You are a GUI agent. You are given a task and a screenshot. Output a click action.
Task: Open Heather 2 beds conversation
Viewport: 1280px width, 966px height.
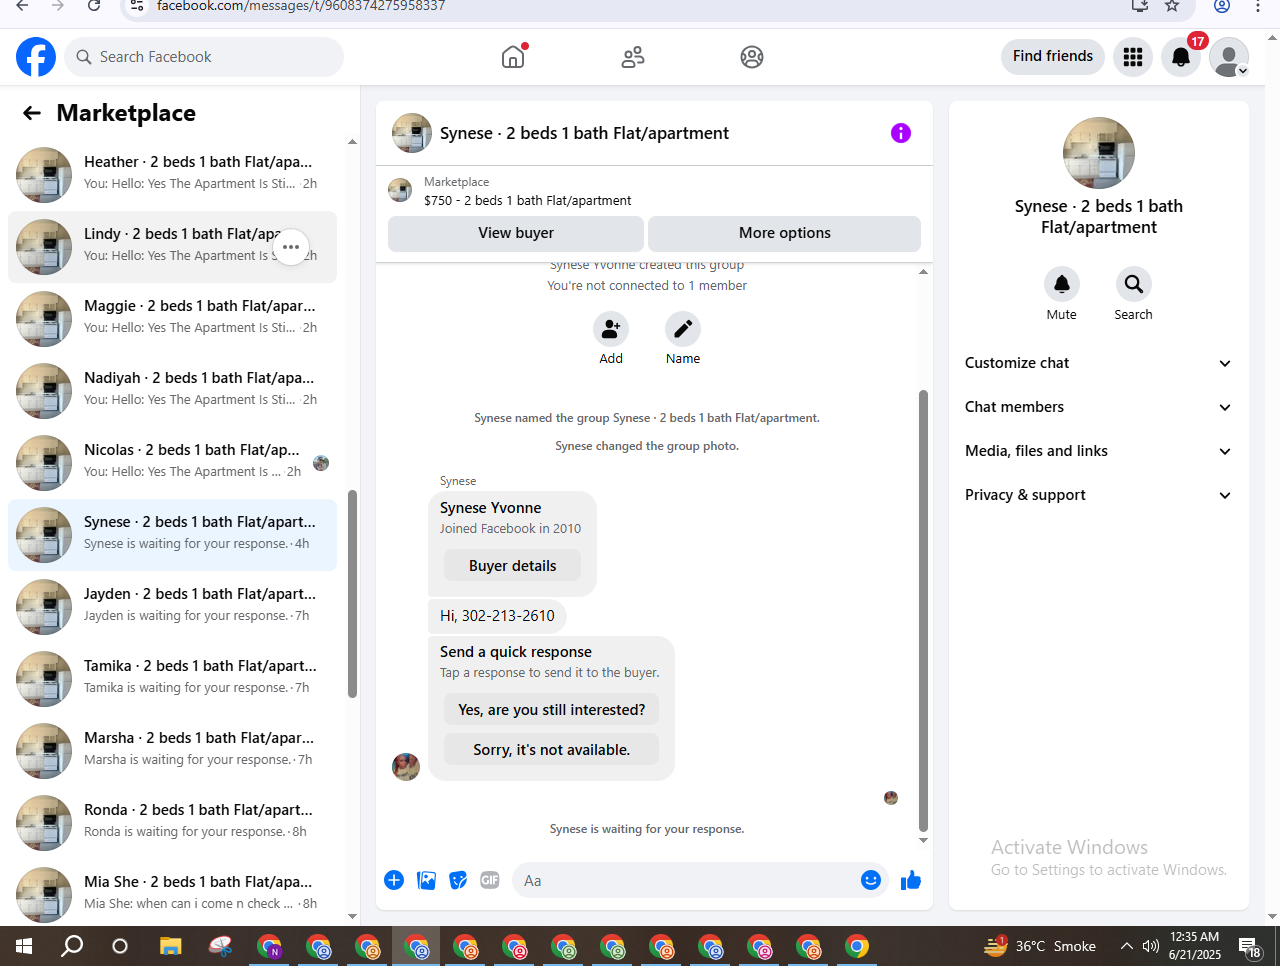172,175
